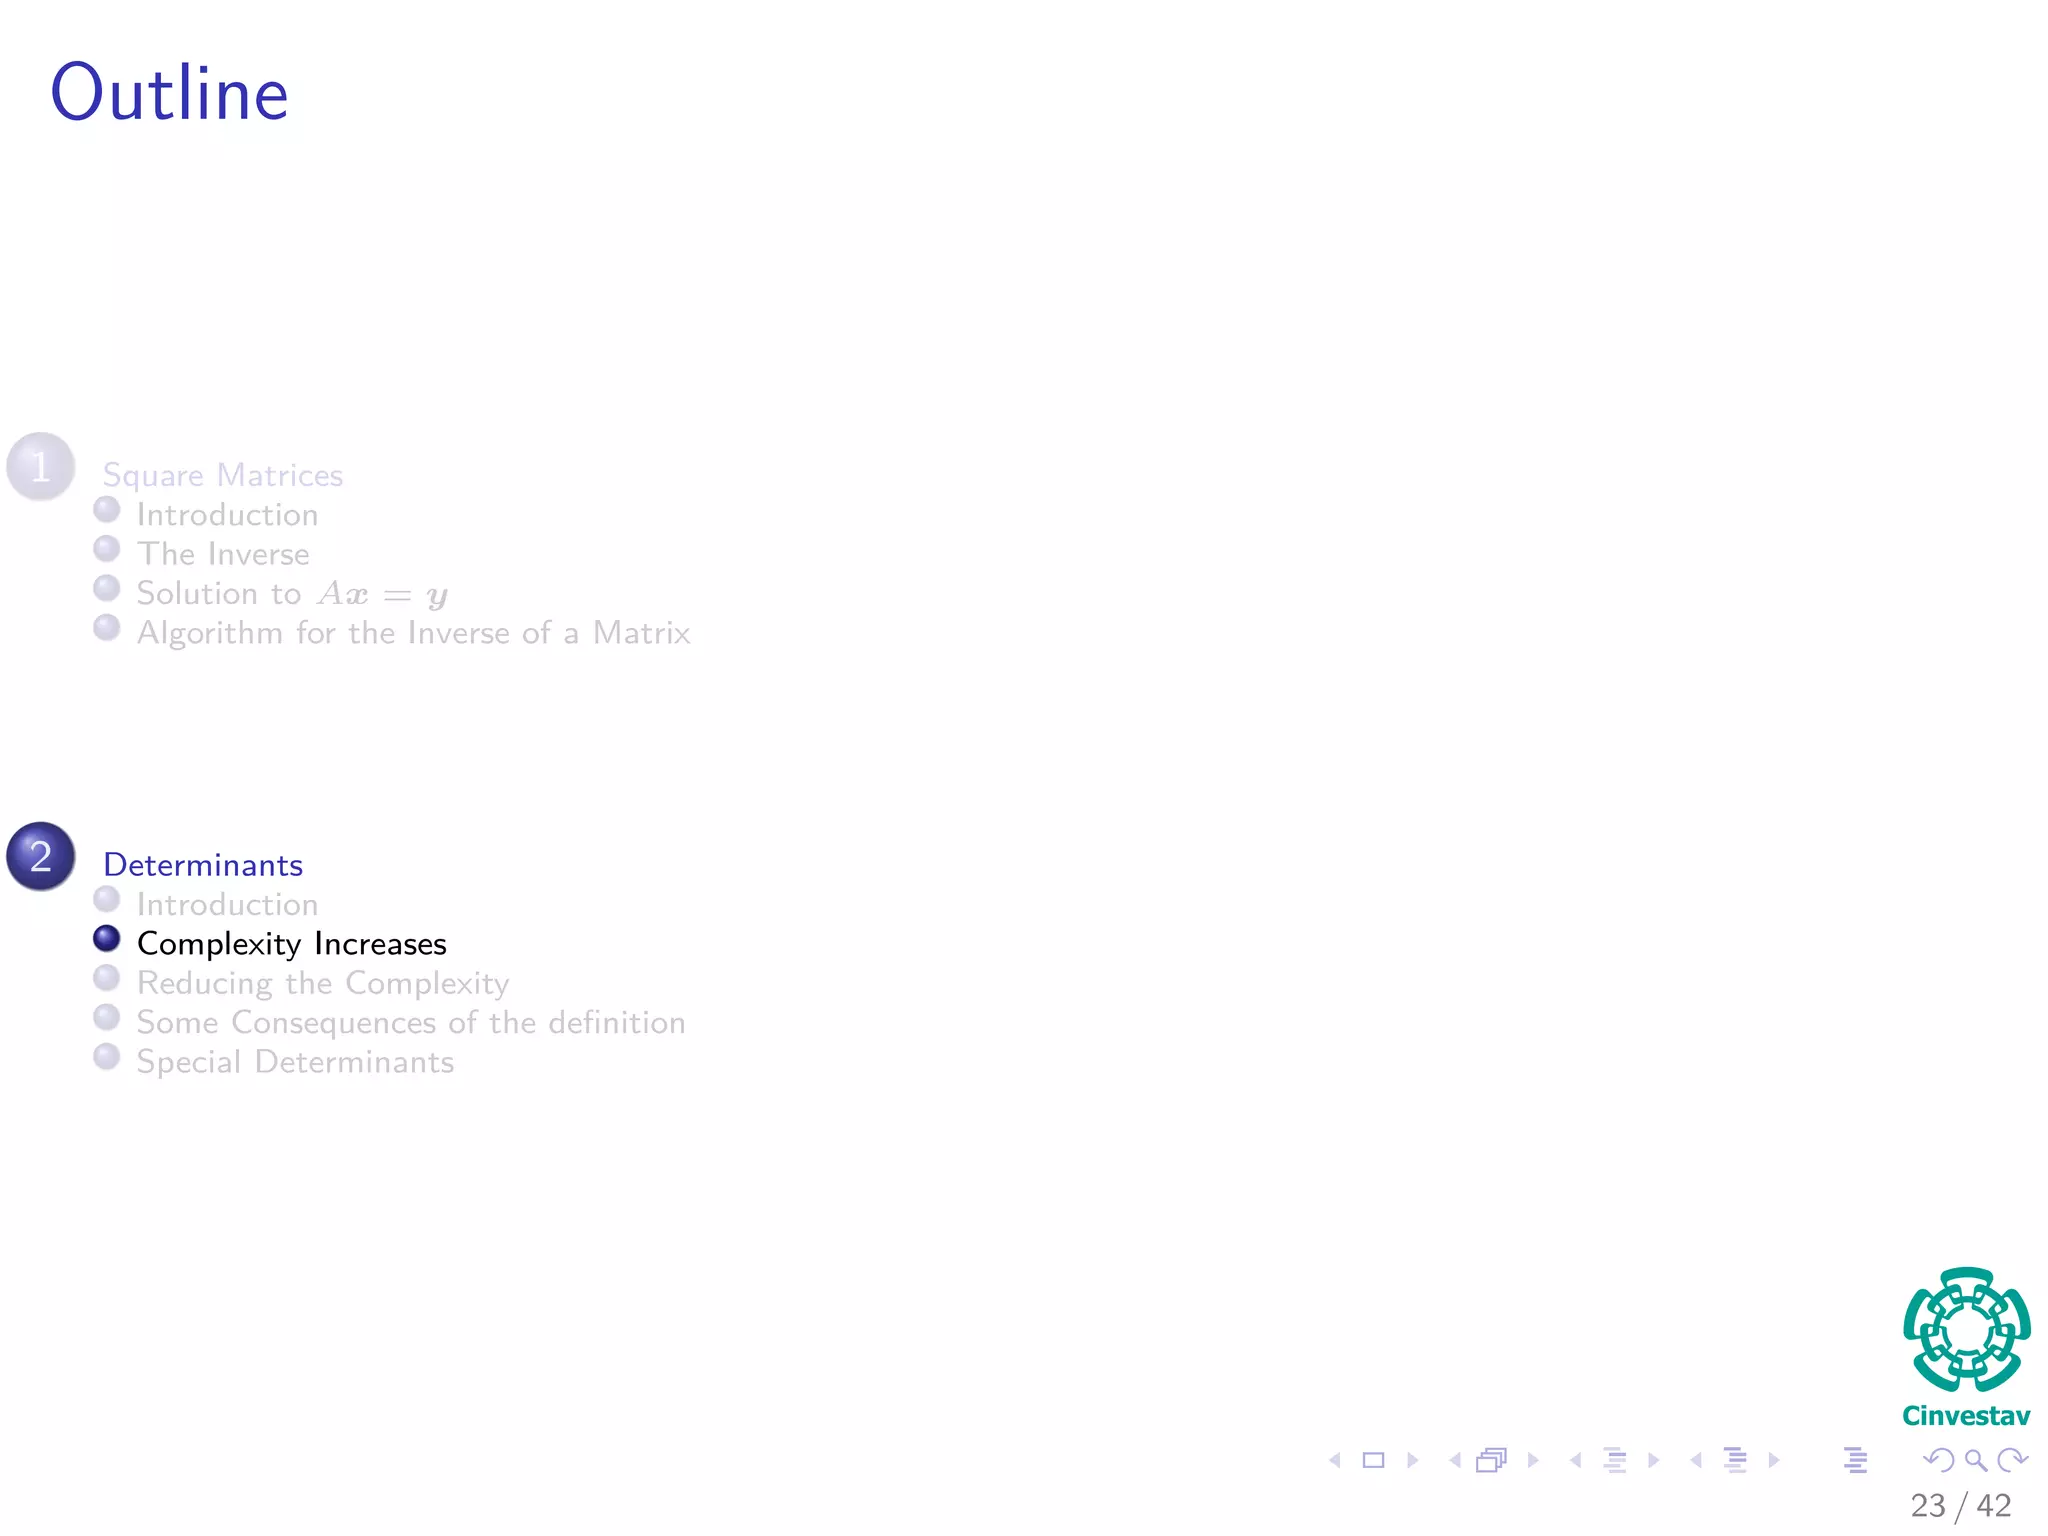
Task: Open the Determinants section link
Action: (203, 865)
